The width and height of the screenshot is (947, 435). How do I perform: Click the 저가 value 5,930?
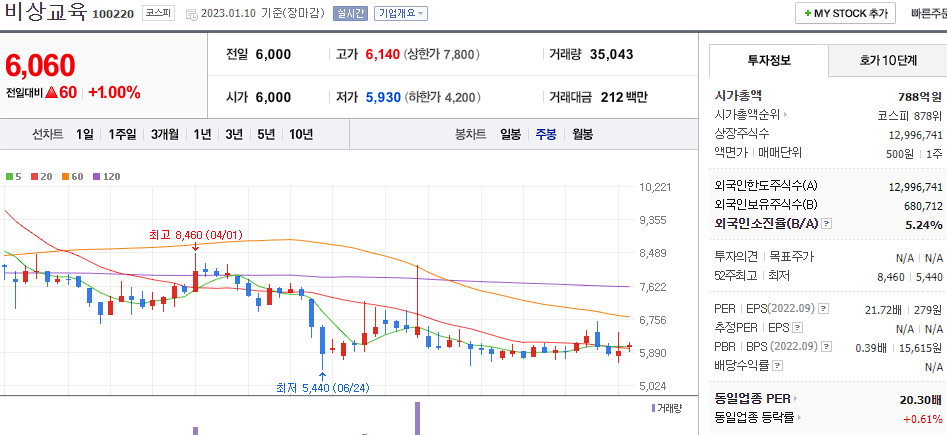coord(384,97)
